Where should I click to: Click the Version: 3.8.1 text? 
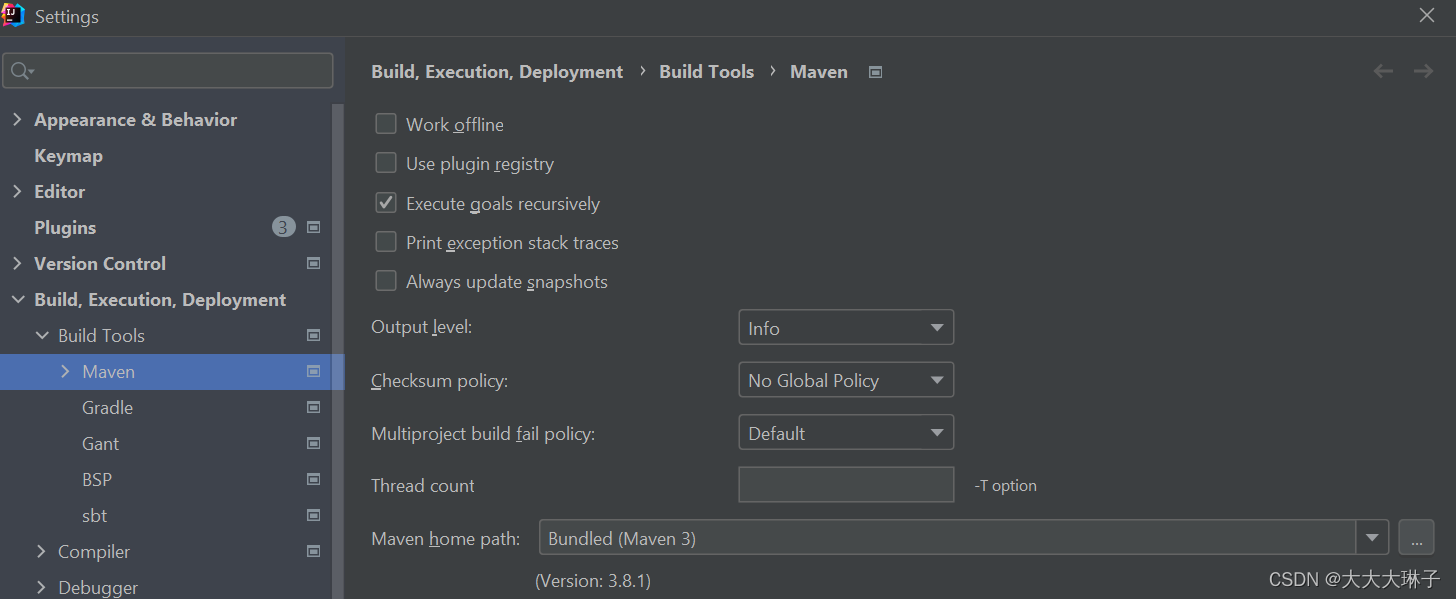coord(594,580)
